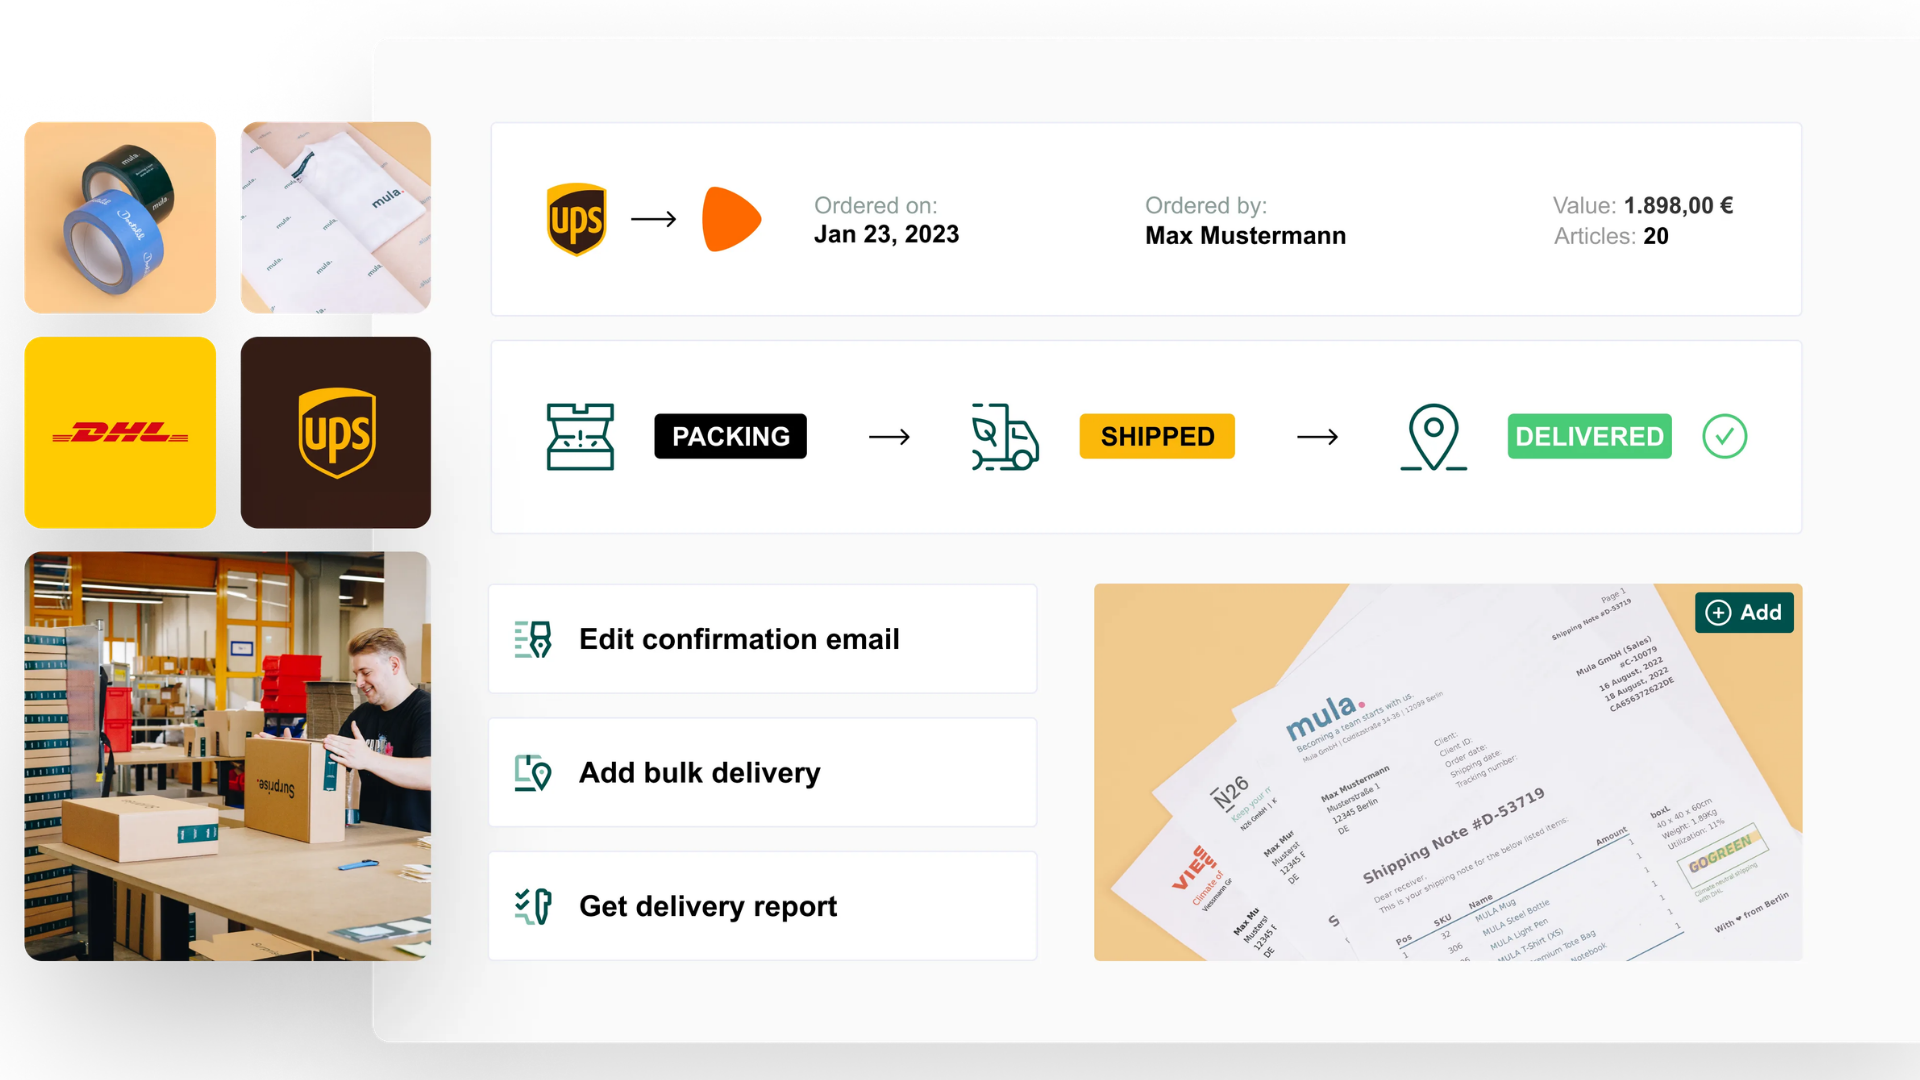Click the location pin delivered icon
Screen dimensions: 1920x1080
point(1433,437)
